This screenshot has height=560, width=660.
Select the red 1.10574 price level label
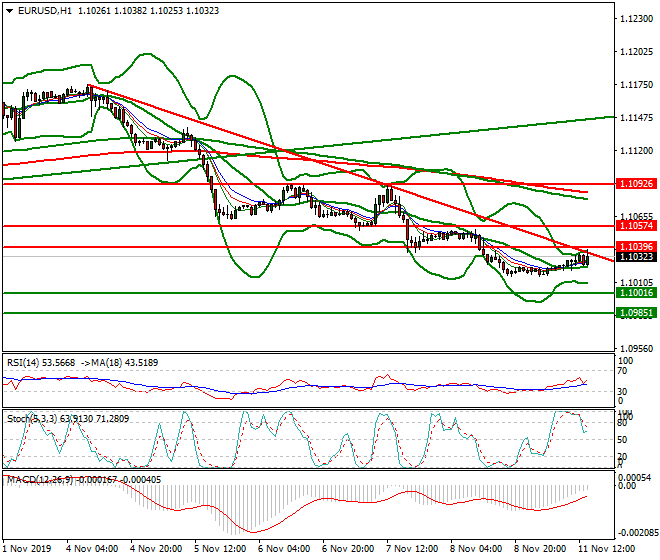(636, 226)
